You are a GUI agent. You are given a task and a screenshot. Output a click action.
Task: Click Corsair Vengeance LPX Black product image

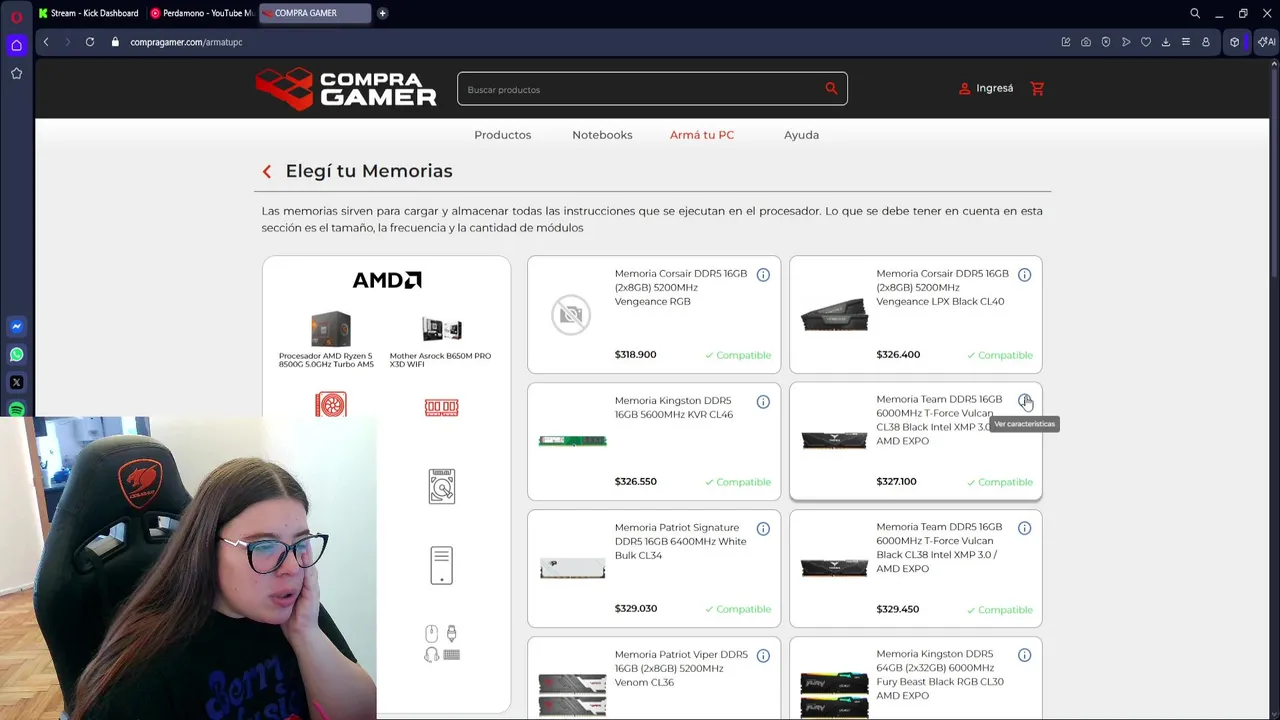pos(834,315)
